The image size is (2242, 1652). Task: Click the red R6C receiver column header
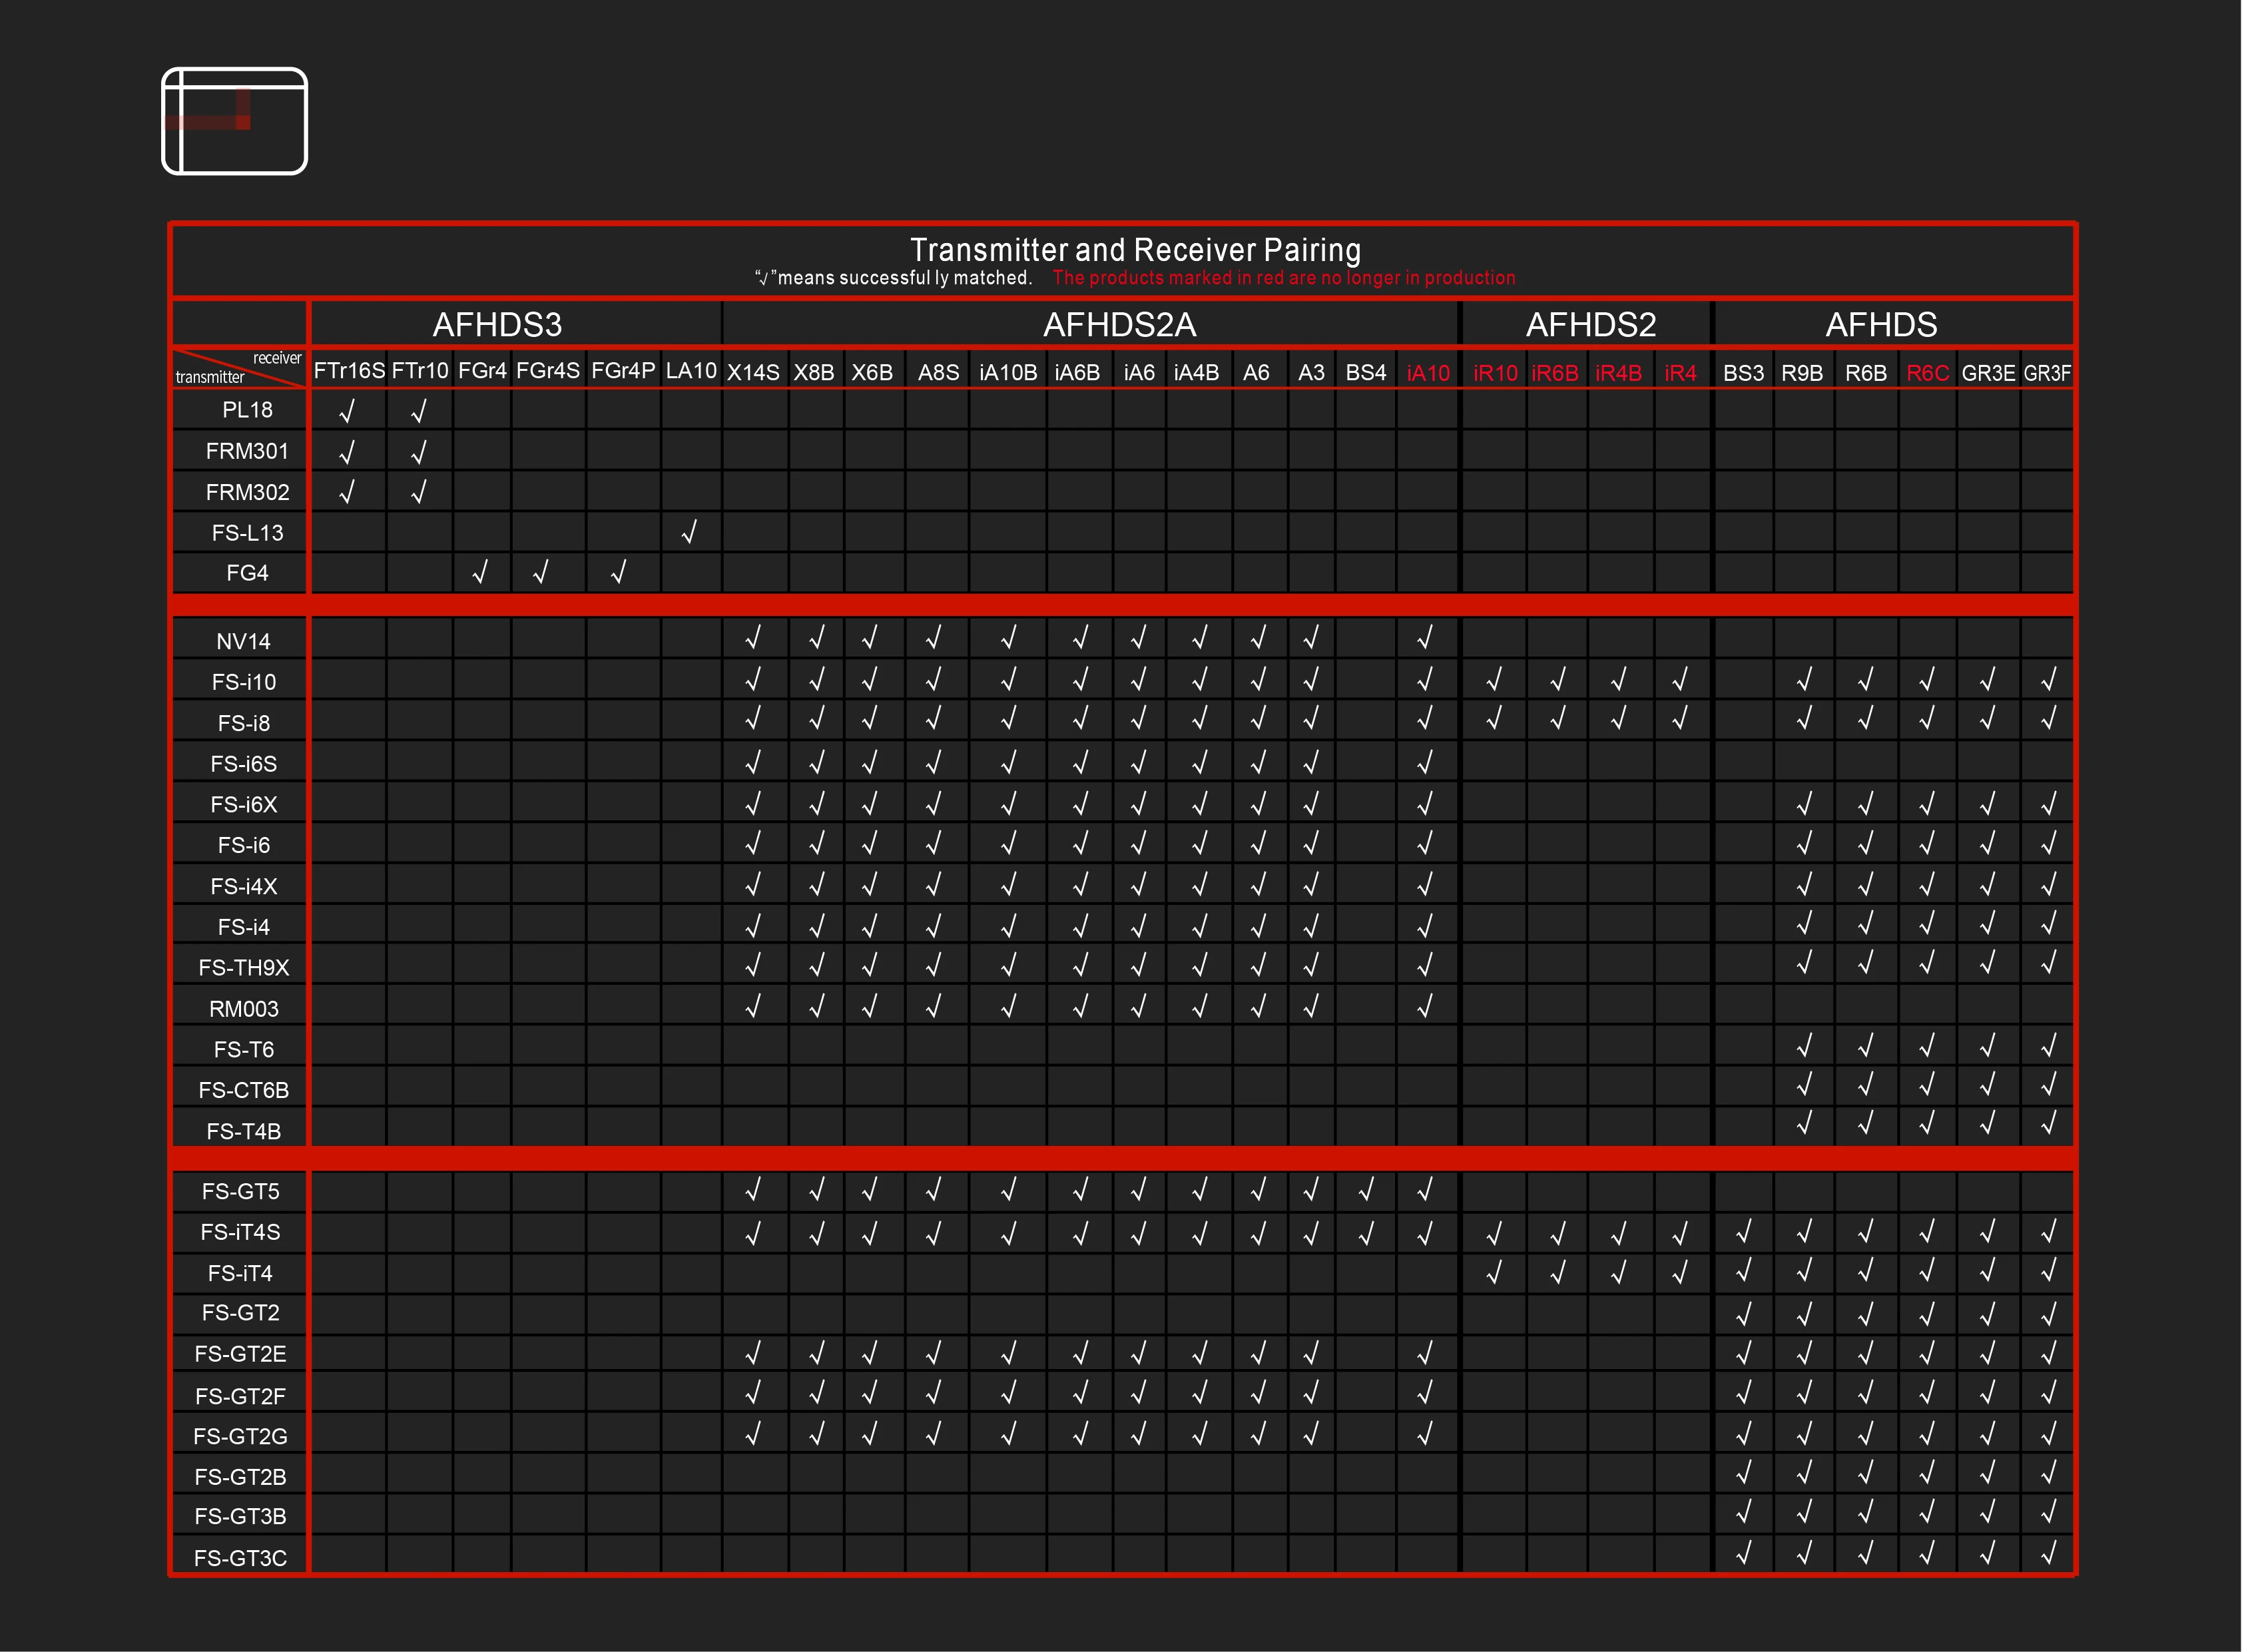pyautogui.click(x=1927, y=373)
